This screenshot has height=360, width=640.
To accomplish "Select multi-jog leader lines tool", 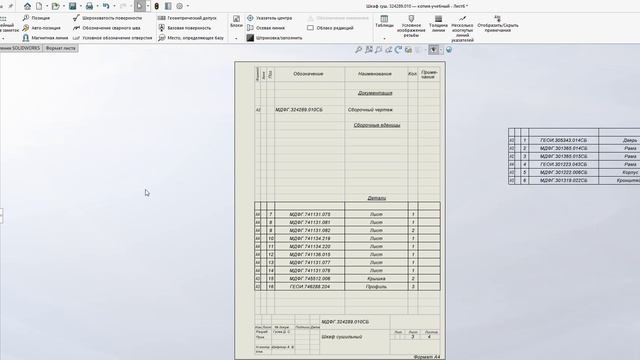I will (462, 29).
